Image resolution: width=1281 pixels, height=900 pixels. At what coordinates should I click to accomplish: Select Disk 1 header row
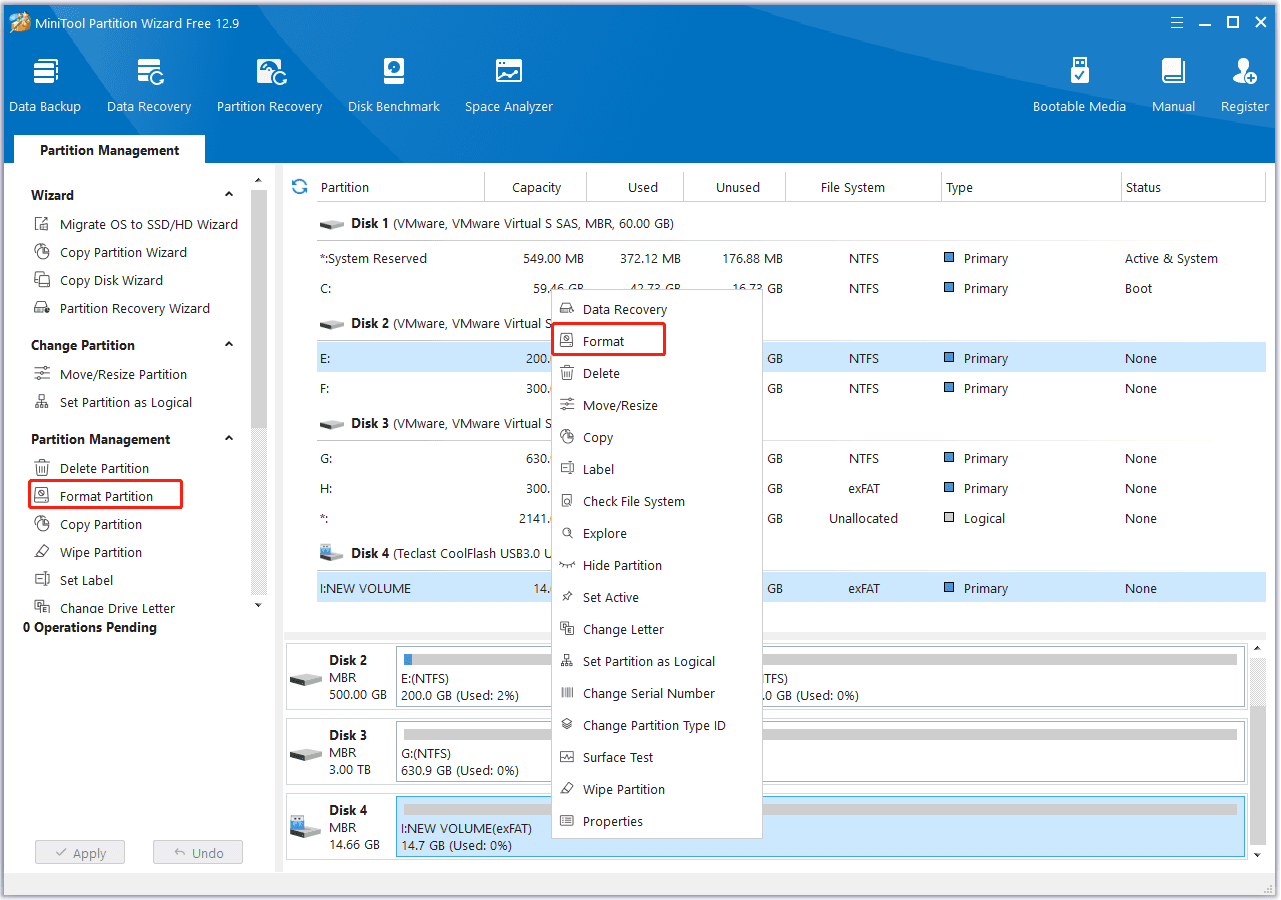[791, 224]
